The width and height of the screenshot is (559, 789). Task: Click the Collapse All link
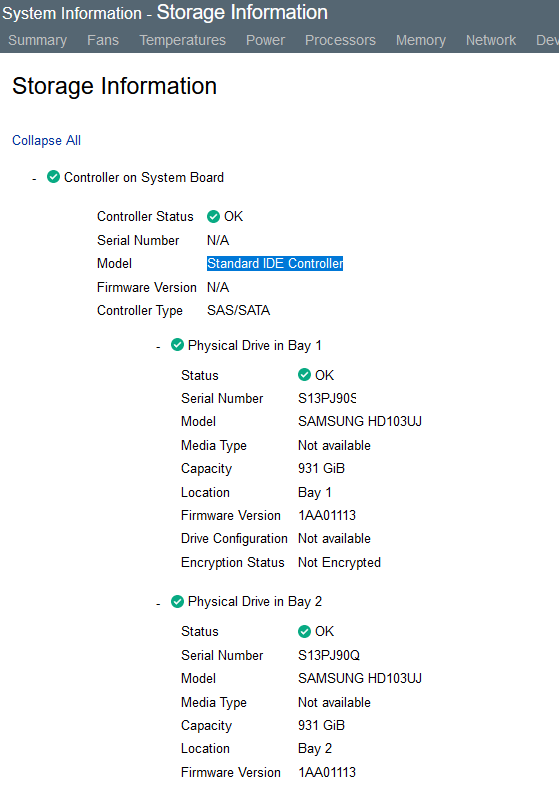click(x=46, y=140)
